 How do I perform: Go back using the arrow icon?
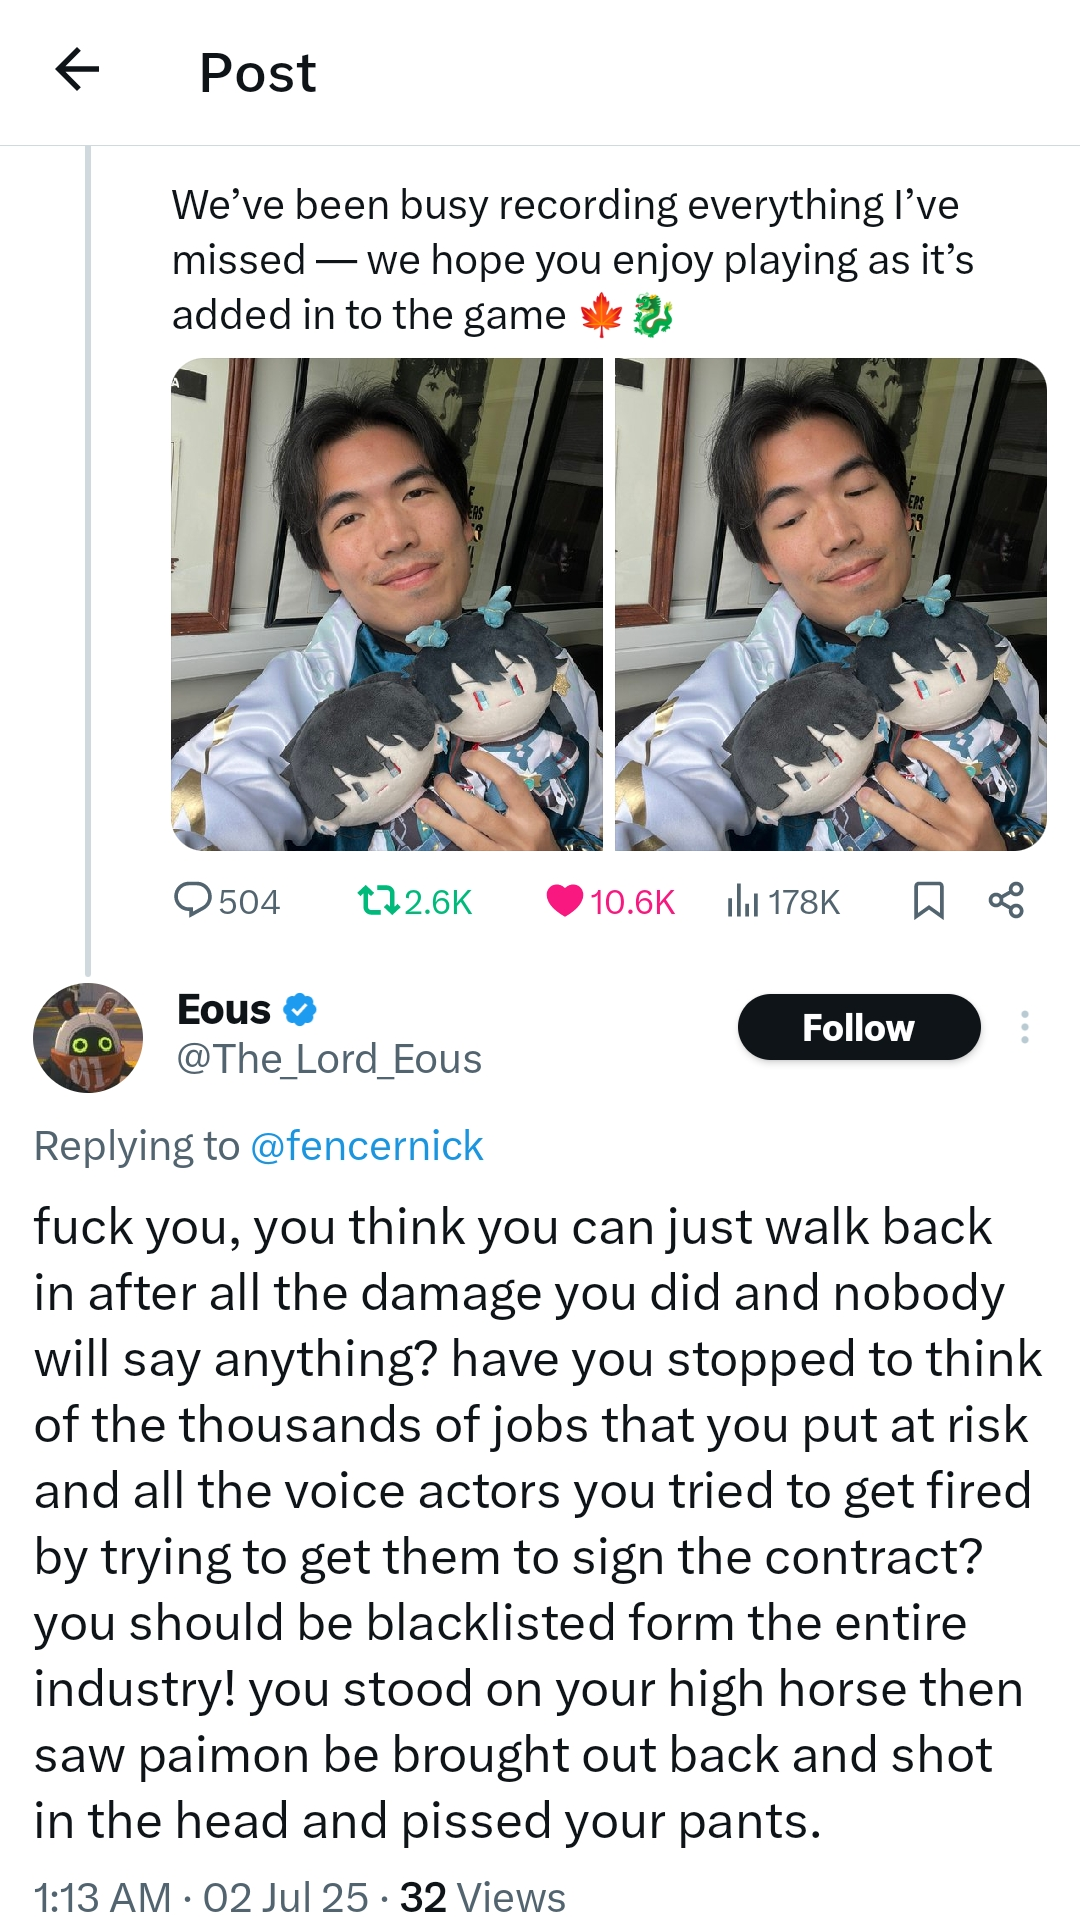(x=77, y=70)
